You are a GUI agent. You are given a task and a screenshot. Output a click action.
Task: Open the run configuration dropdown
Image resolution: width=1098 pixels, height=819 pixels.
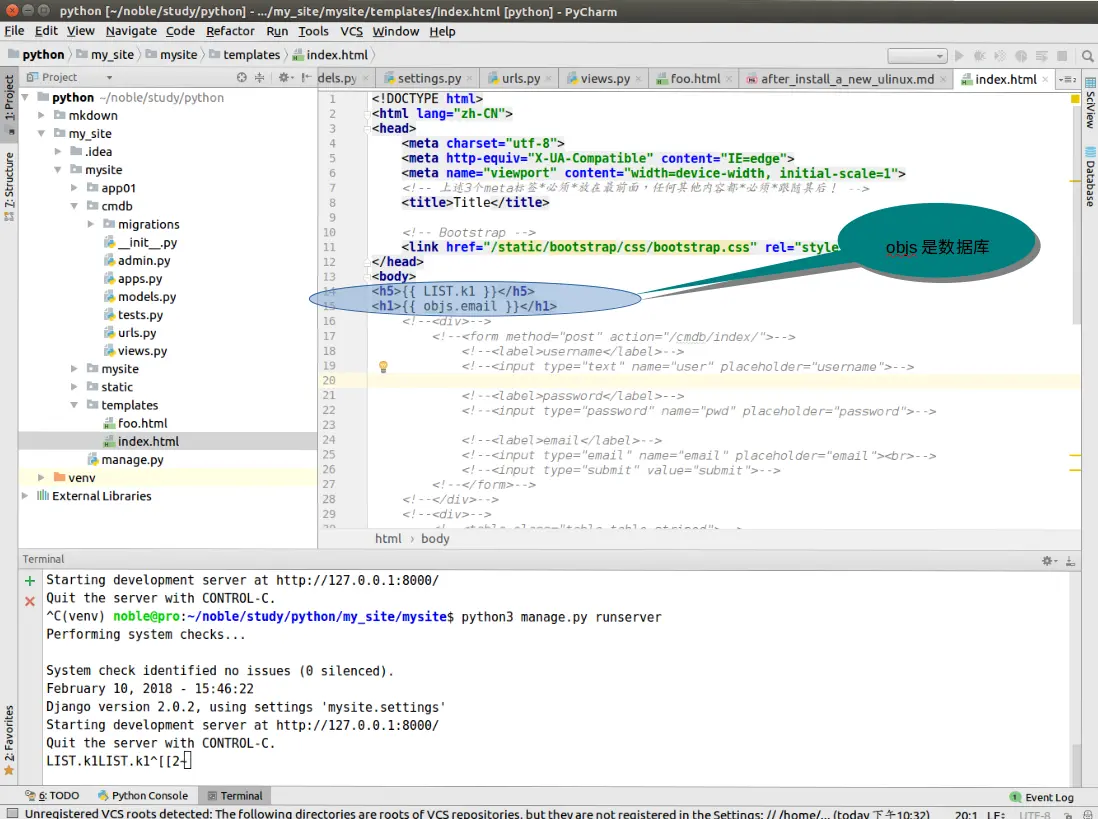tap(917, 56)
